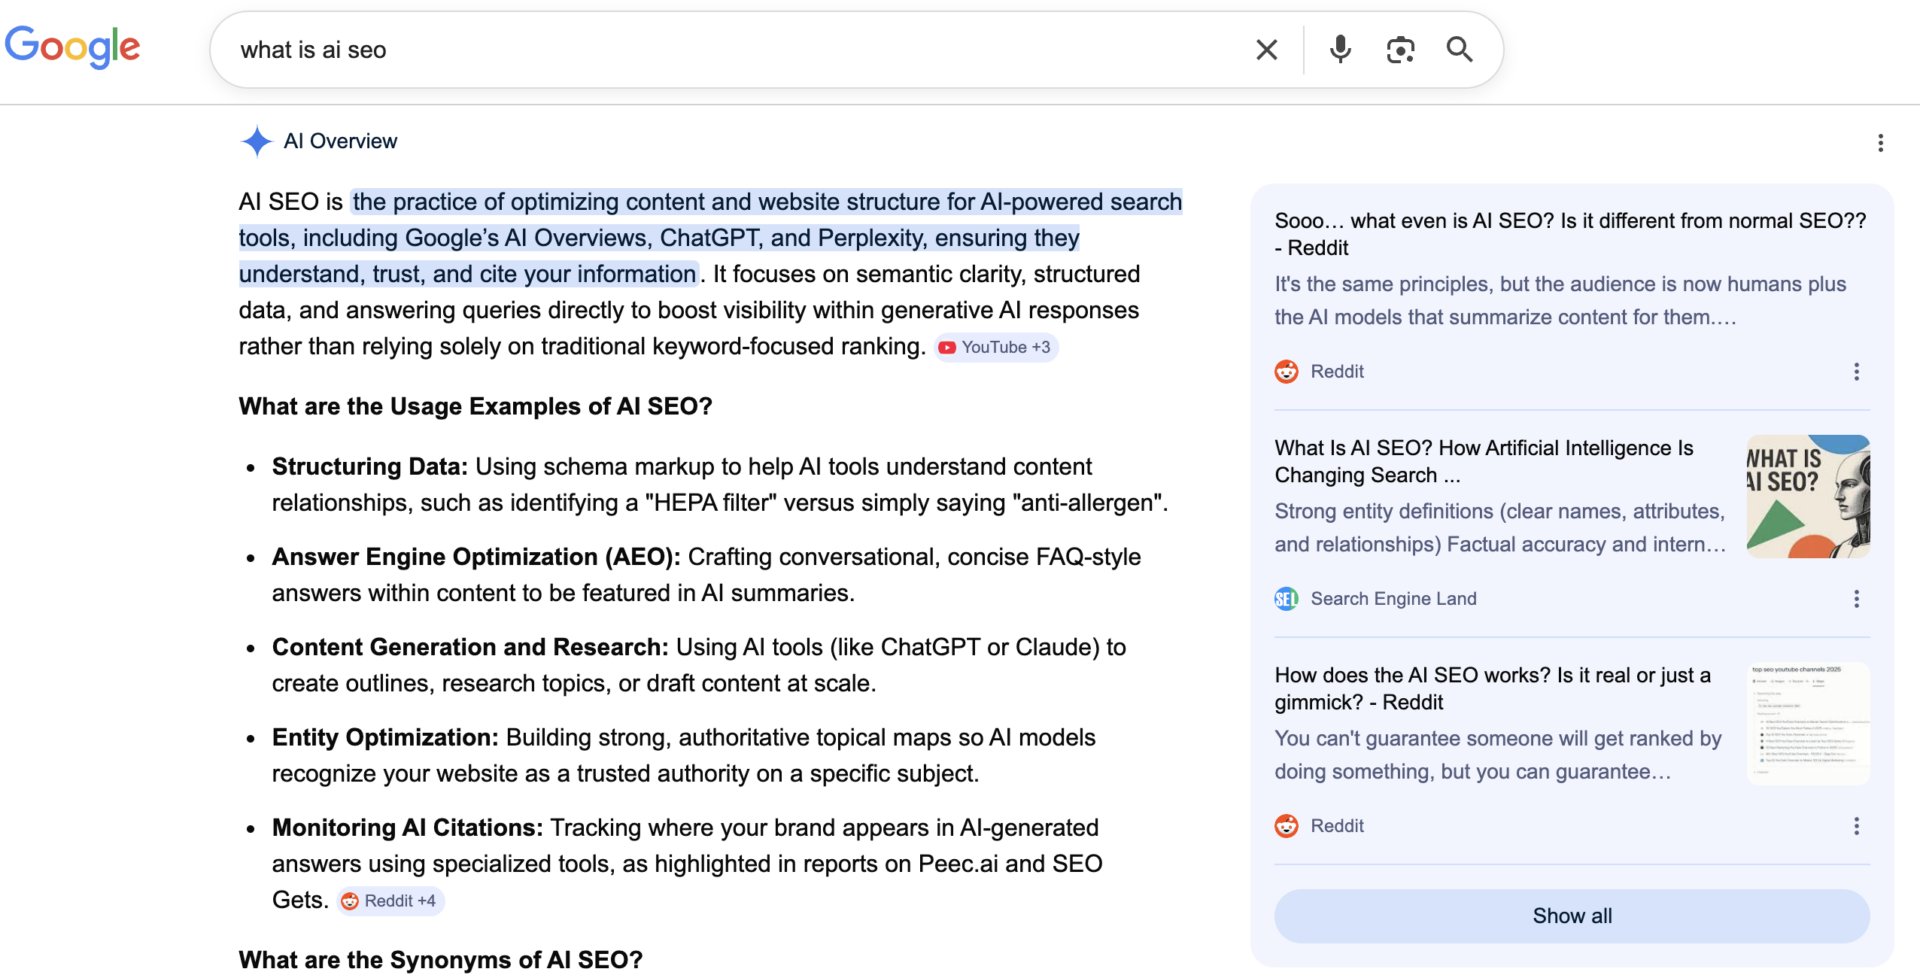Click snippet 'You can't guarantee someone will get ranked'

[1498, 755]
